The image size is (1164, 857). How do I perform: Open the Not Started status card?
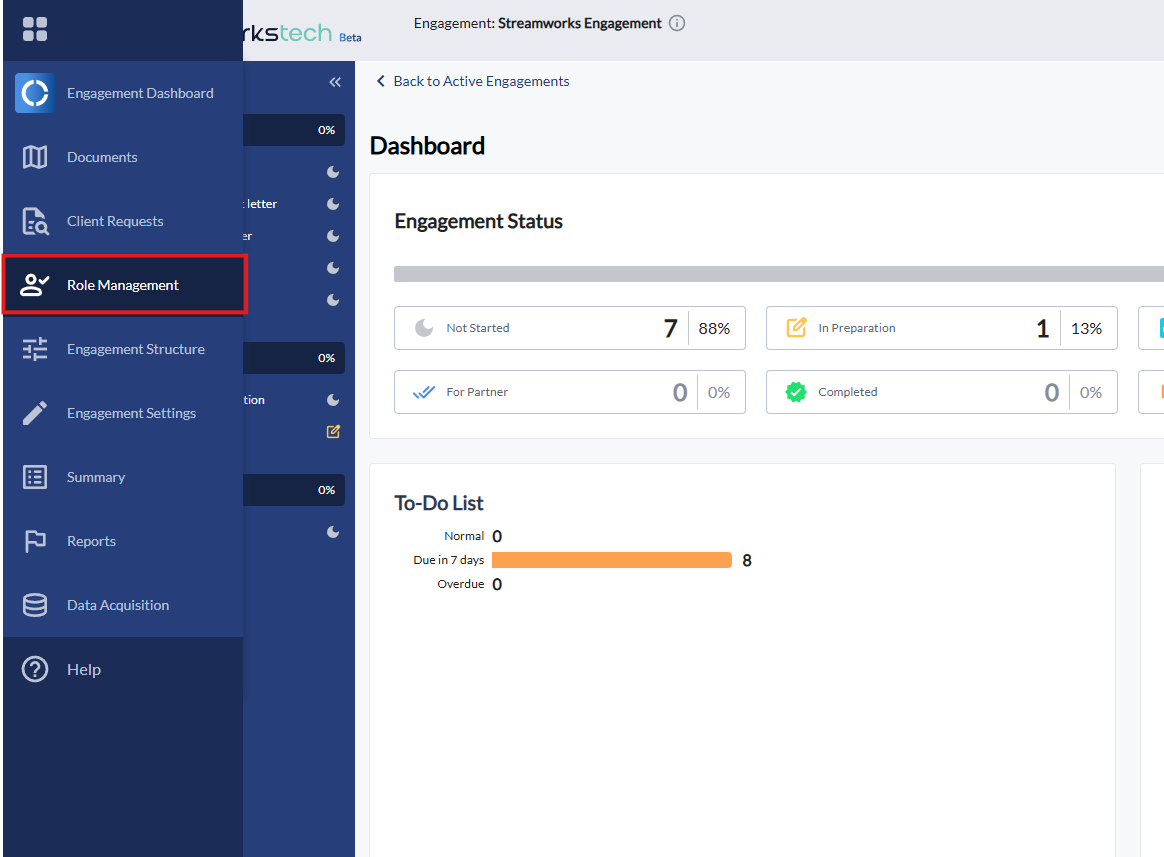coord(569,328)
